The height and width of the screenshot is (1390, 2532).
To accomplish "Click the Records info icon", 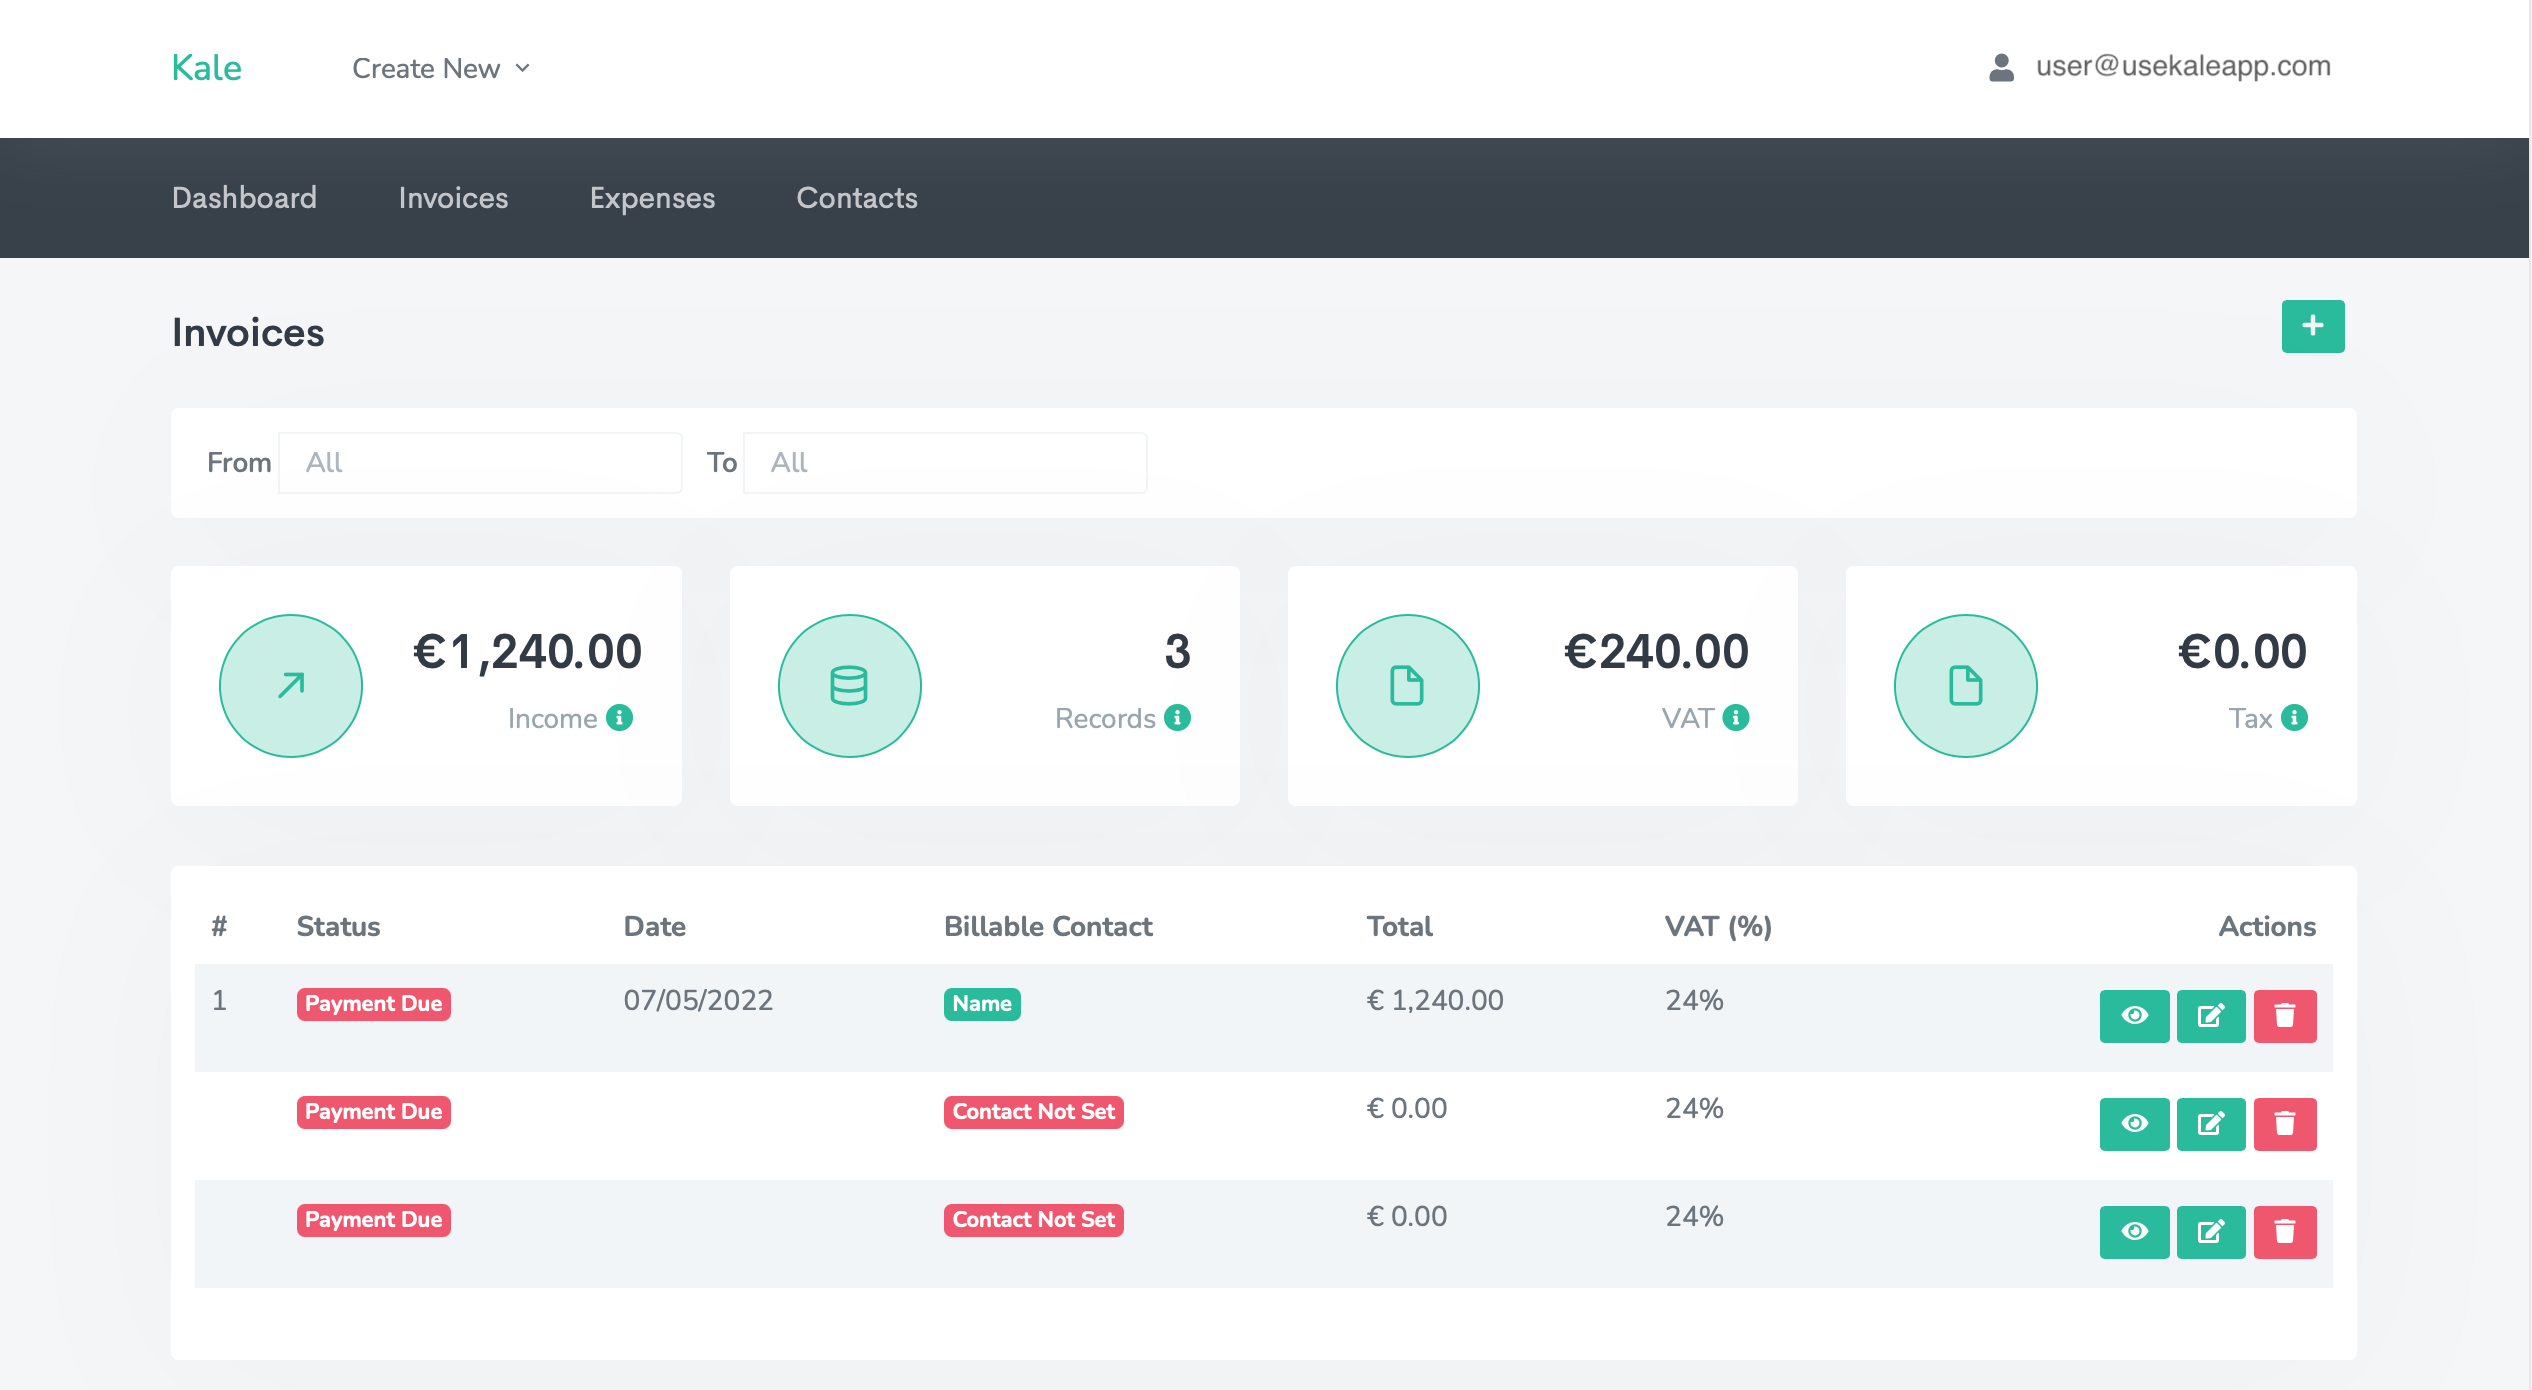I will coord(1177,718).
